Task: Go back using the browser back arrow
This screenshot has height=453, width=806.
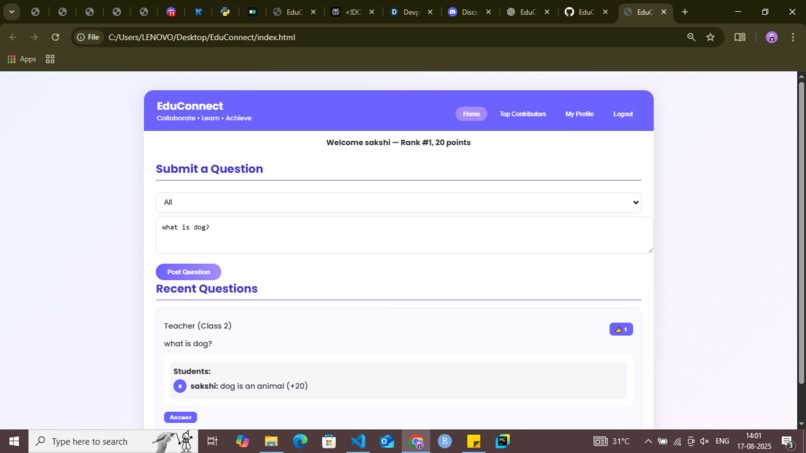Action: tap(13, 37)
